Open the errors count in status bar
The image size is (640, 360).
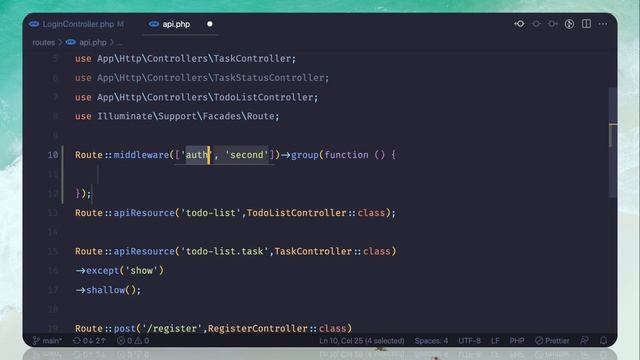pos(124,340)
